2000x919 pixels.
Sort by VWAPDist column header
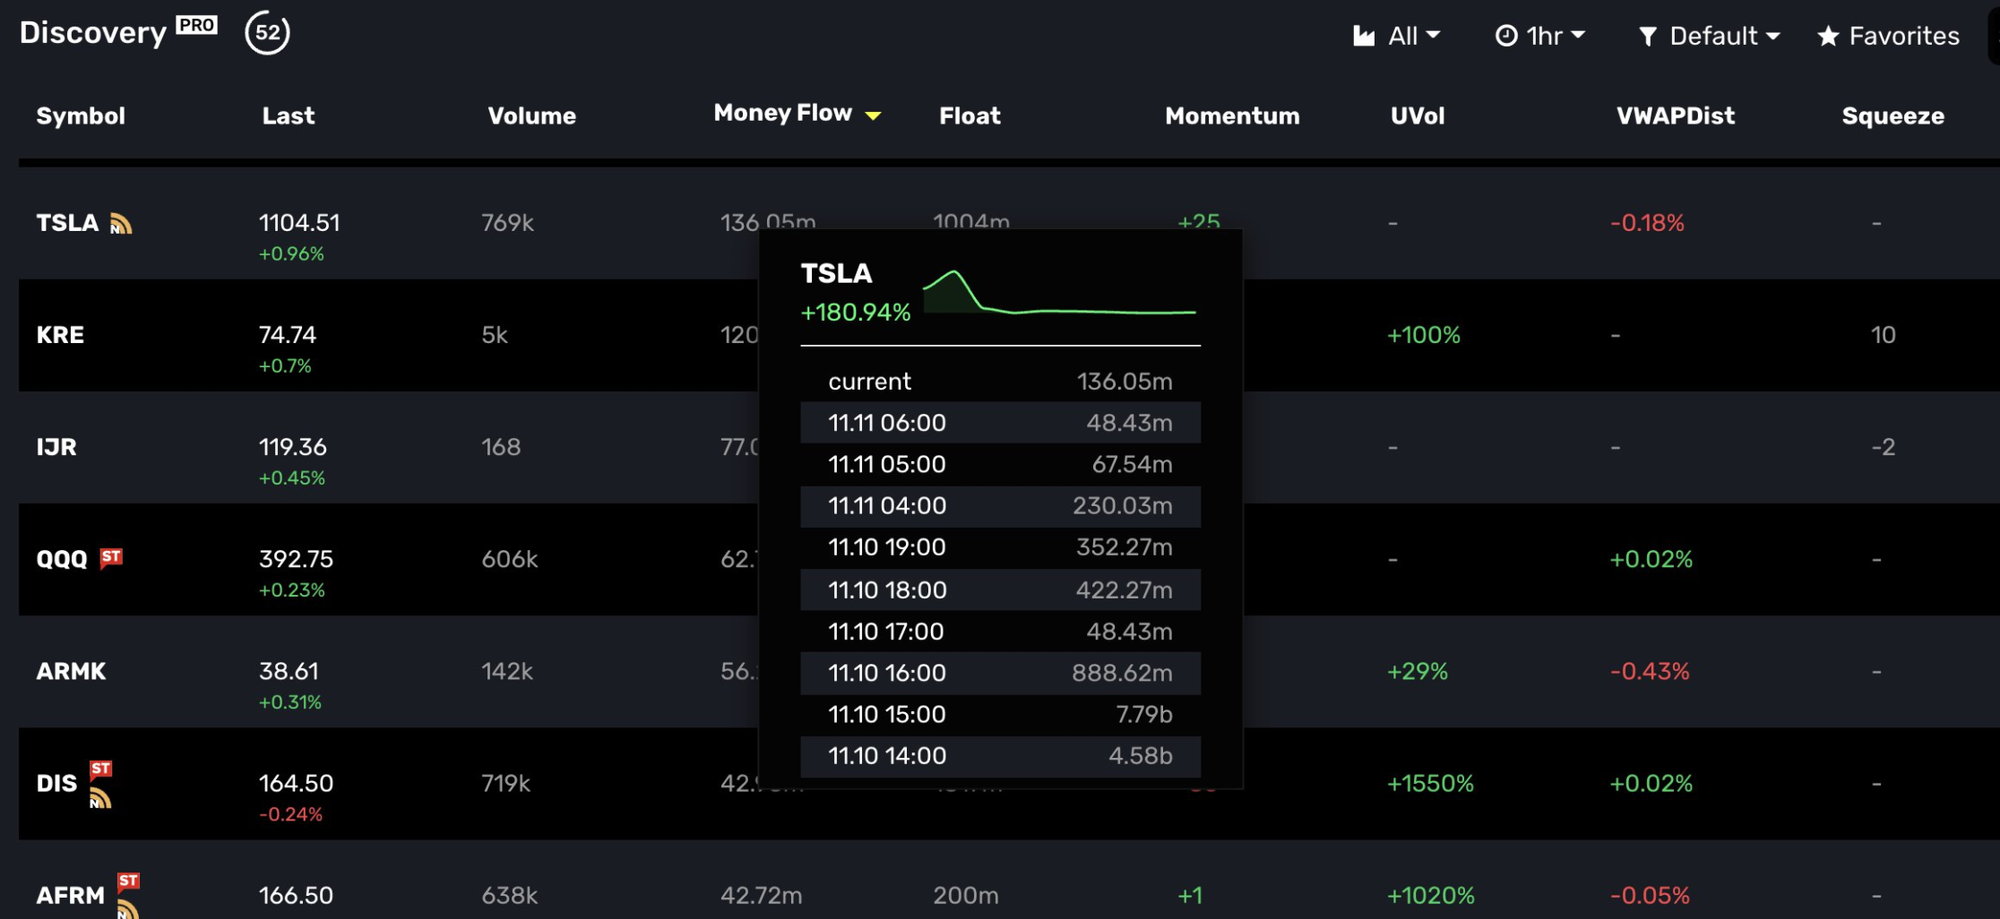(1675, 116)
